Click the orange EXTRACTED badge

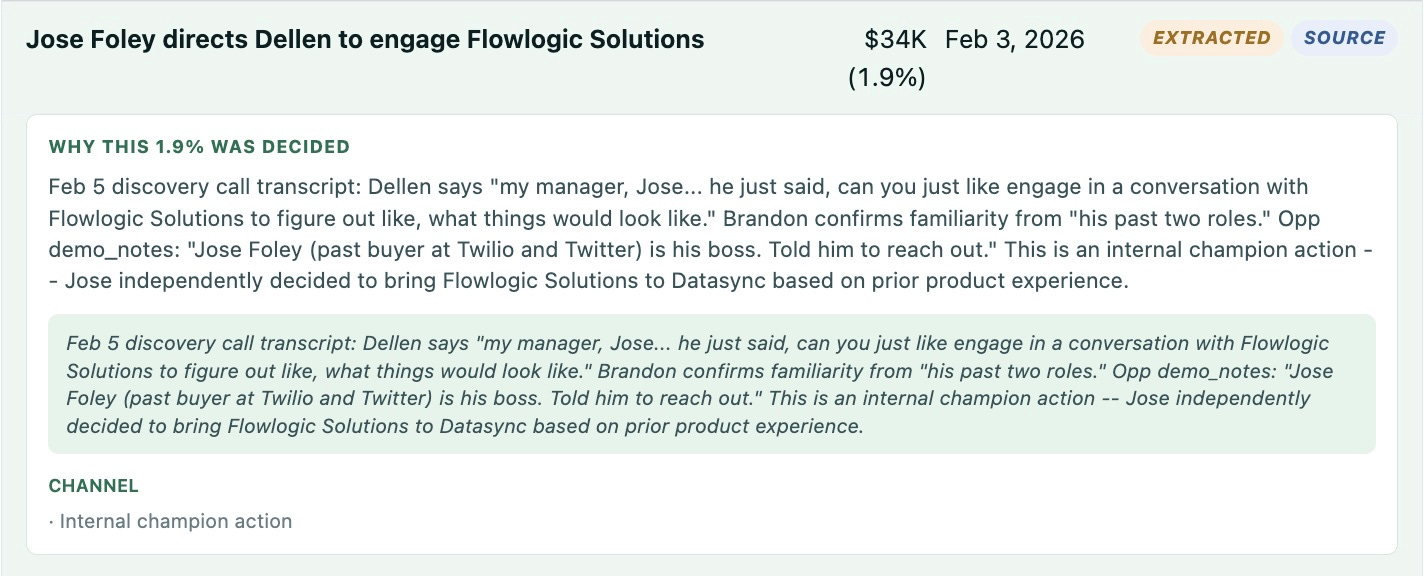[1211, 38]
